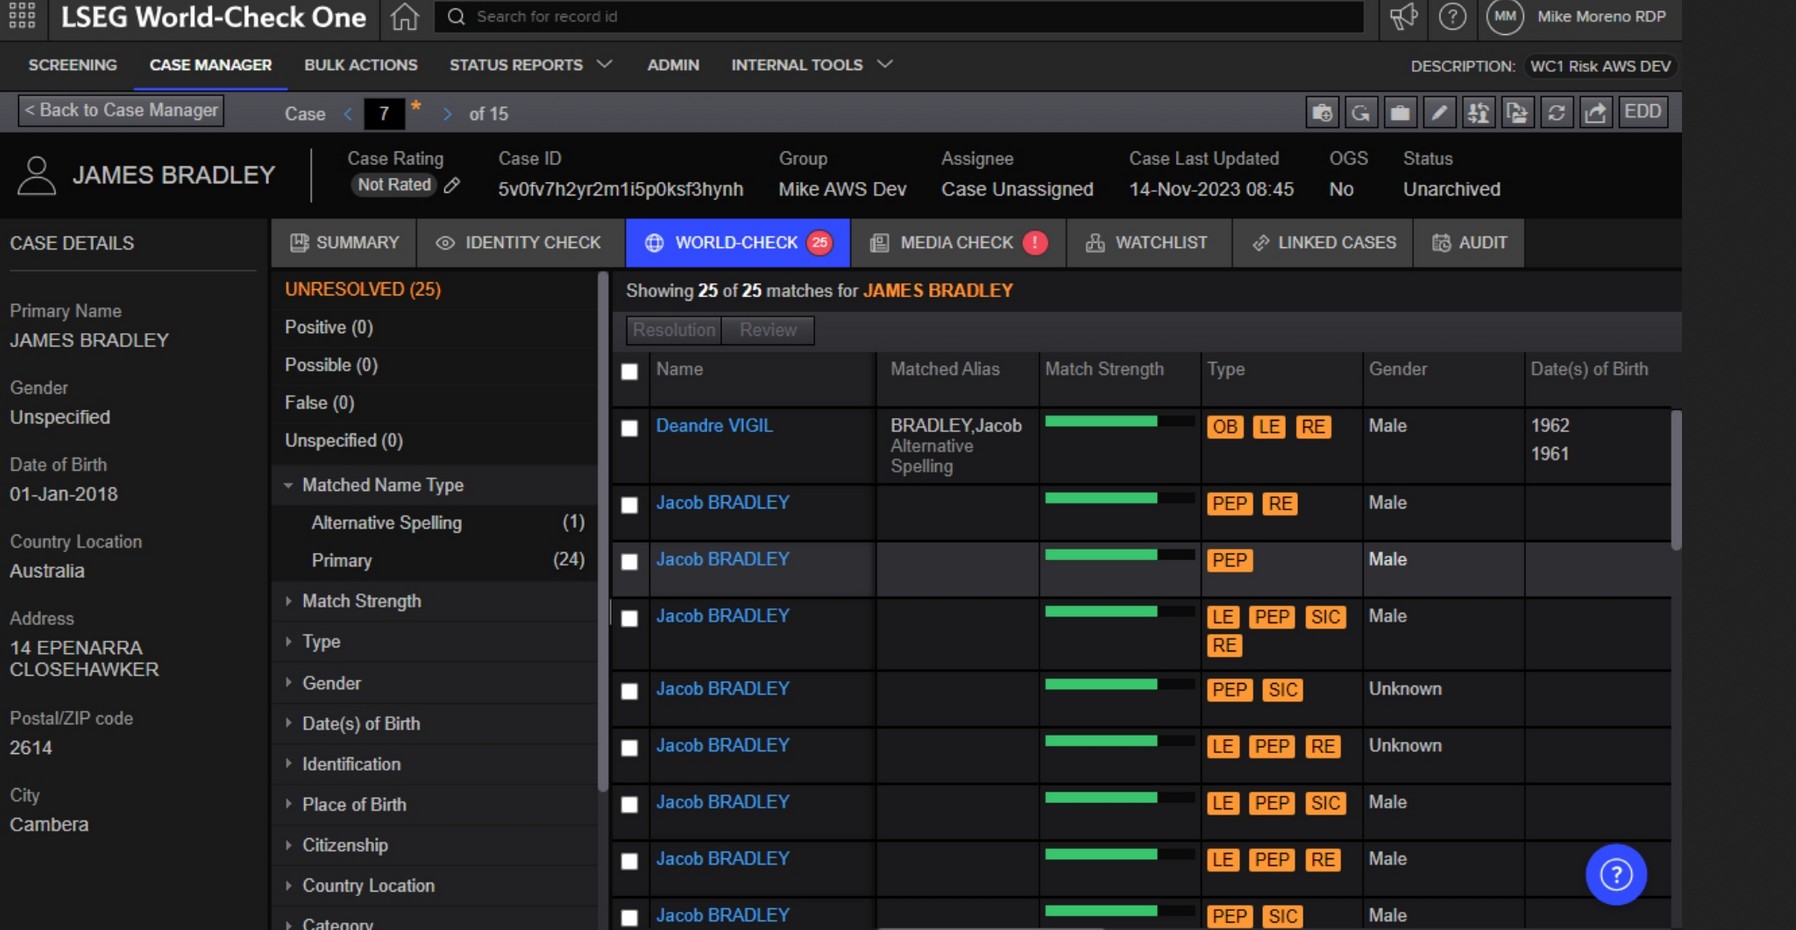Open the blue floating help button
1796x930 pixels.
tap(1616, 875)
